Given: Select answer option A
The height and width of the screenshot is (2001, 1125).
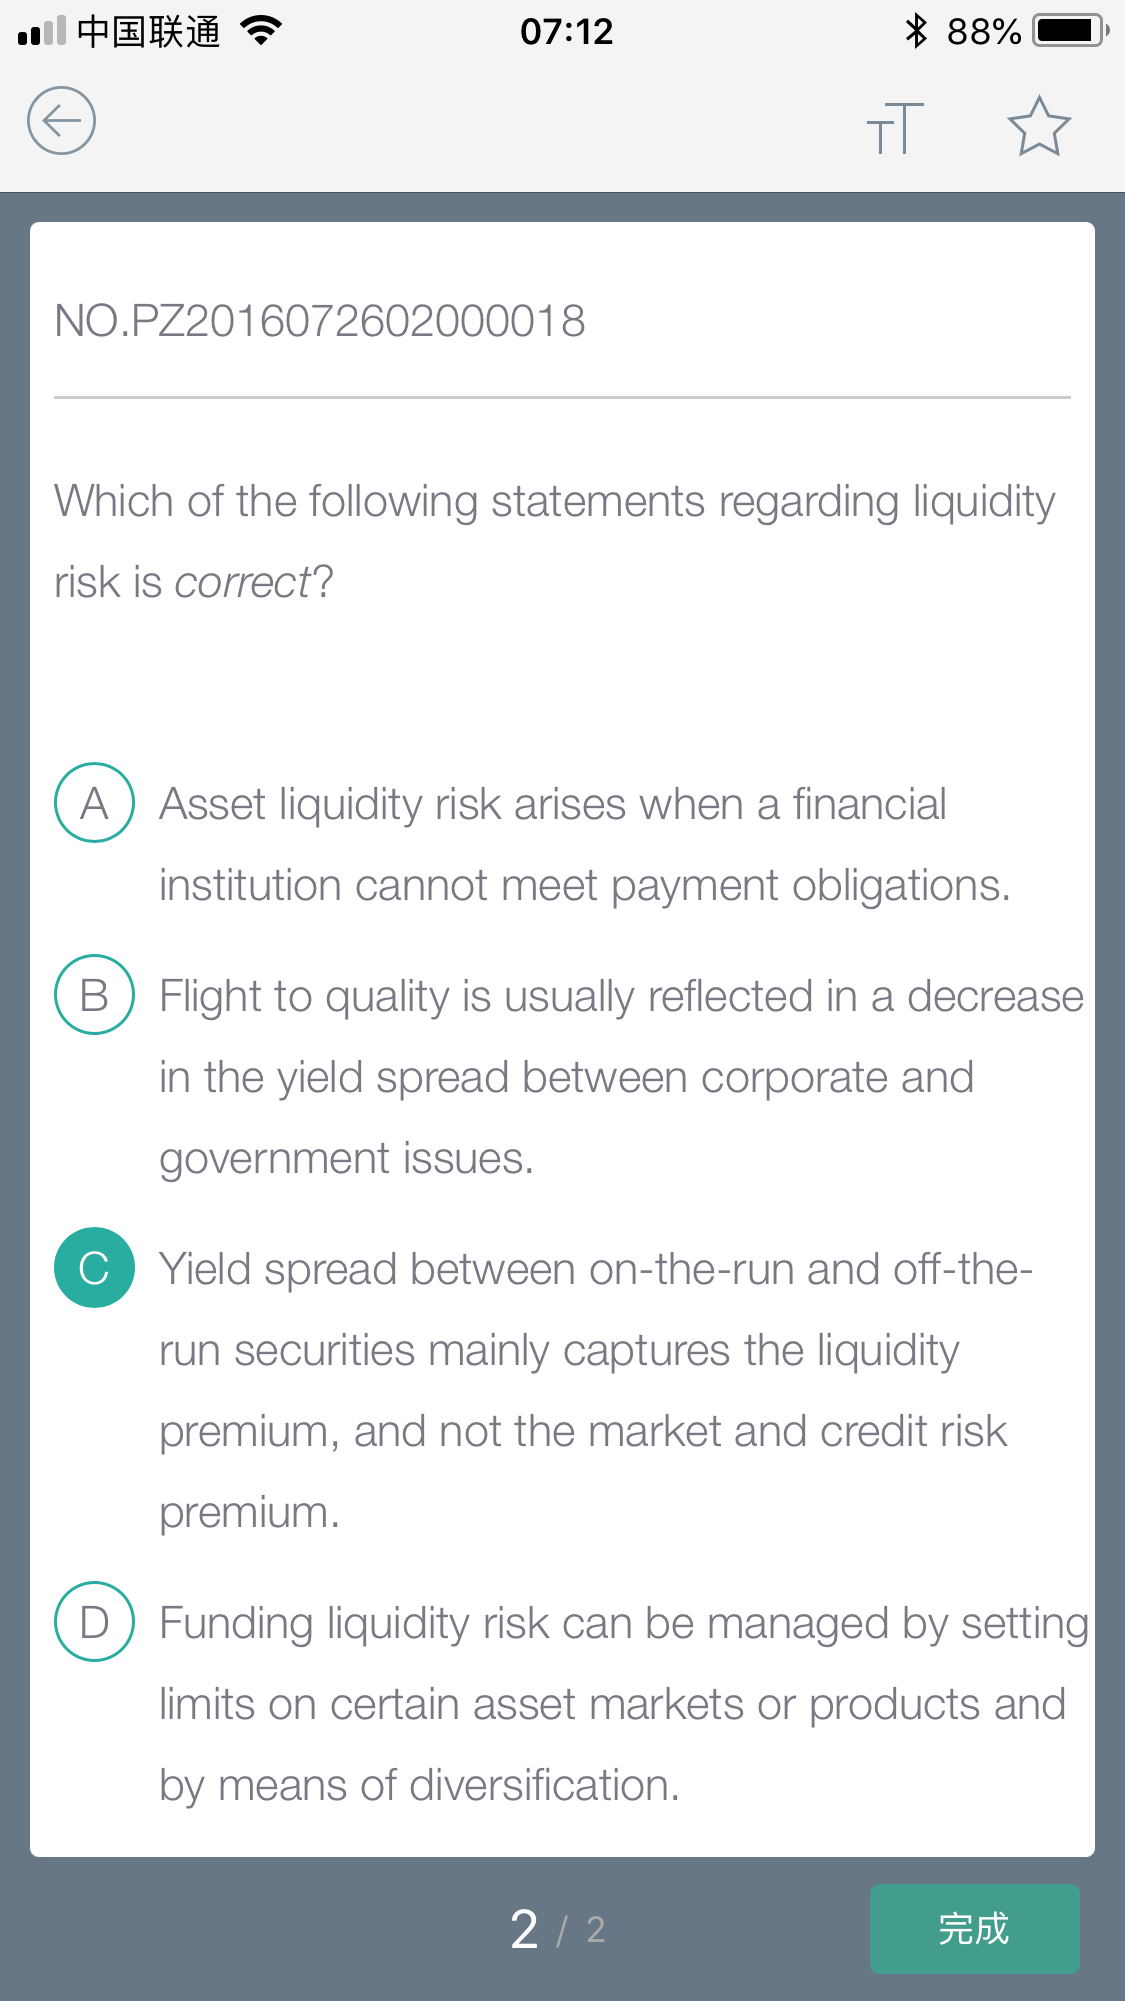Looking at the screenshot, I should tap(94, 803).
